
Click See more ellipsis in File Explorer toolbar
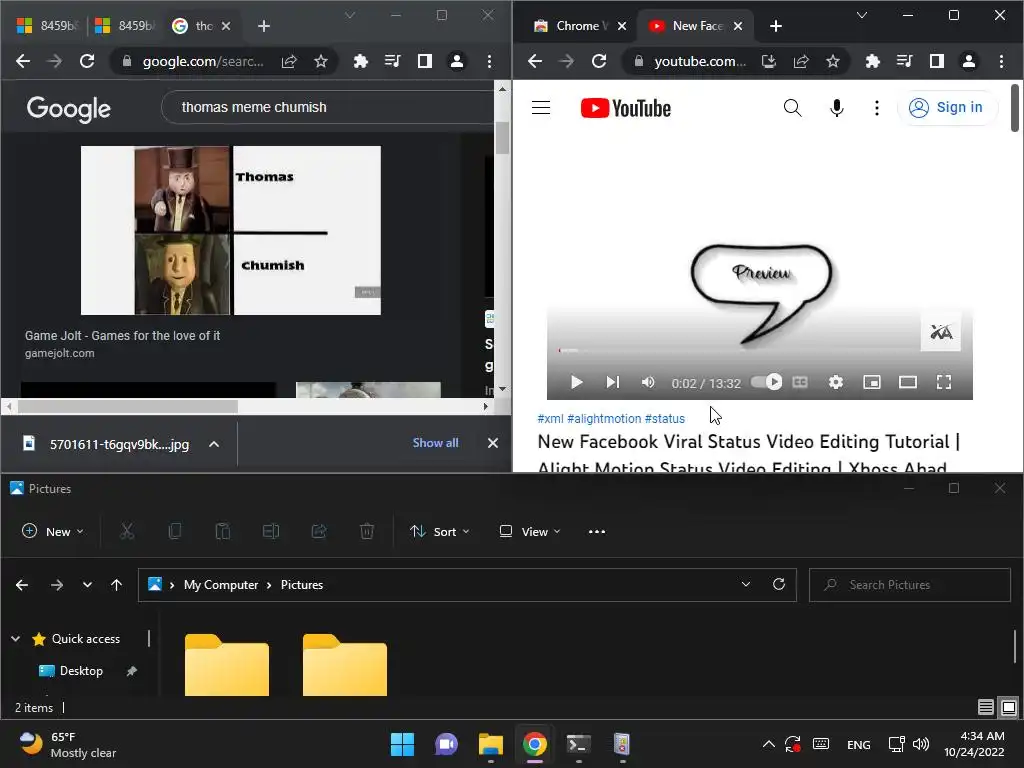(x=597, y=532)
